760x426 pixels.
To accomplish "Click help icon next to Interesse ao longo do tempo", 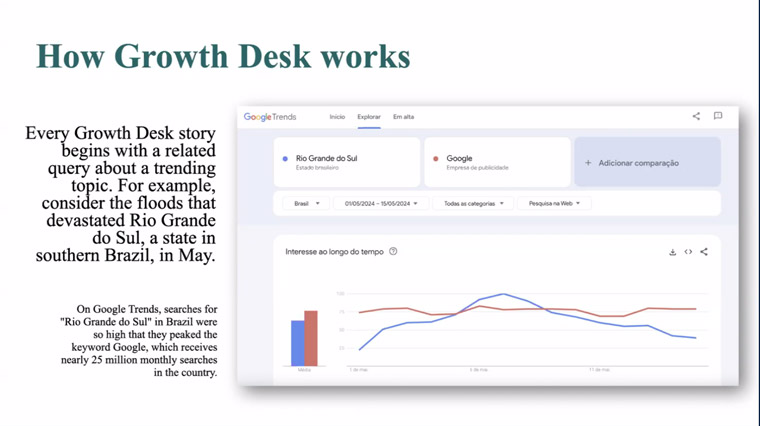I will 393,251.
